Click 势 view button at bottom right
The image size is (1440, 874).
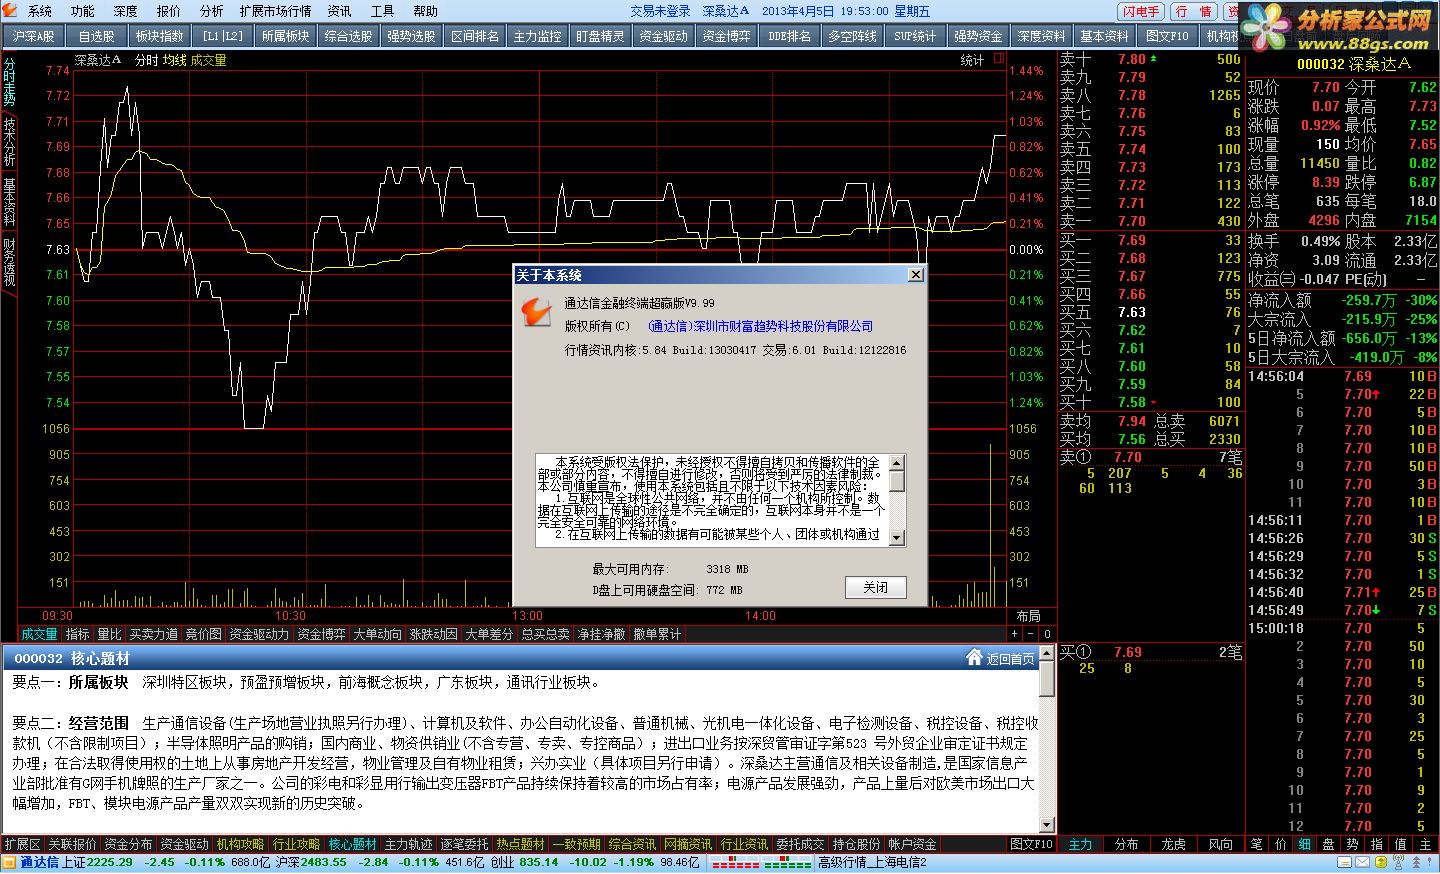(1352, 844)
